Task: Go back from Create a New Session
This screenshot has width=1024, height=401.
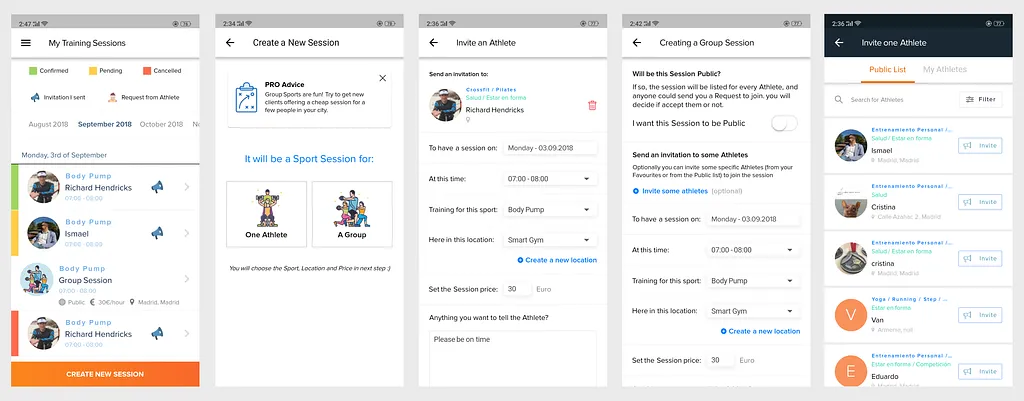Action: [x=230, y=42]
